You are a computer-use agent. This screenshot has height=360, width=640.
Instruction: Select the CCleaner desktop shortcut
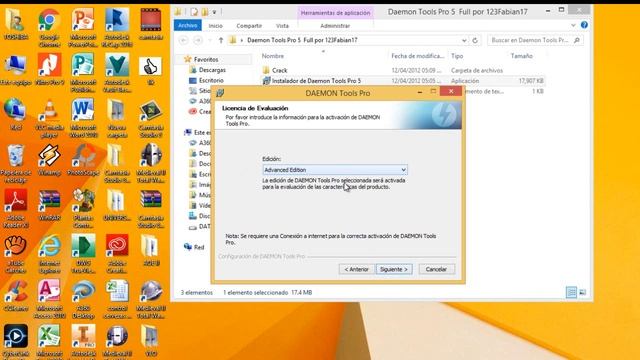(16, 296)
